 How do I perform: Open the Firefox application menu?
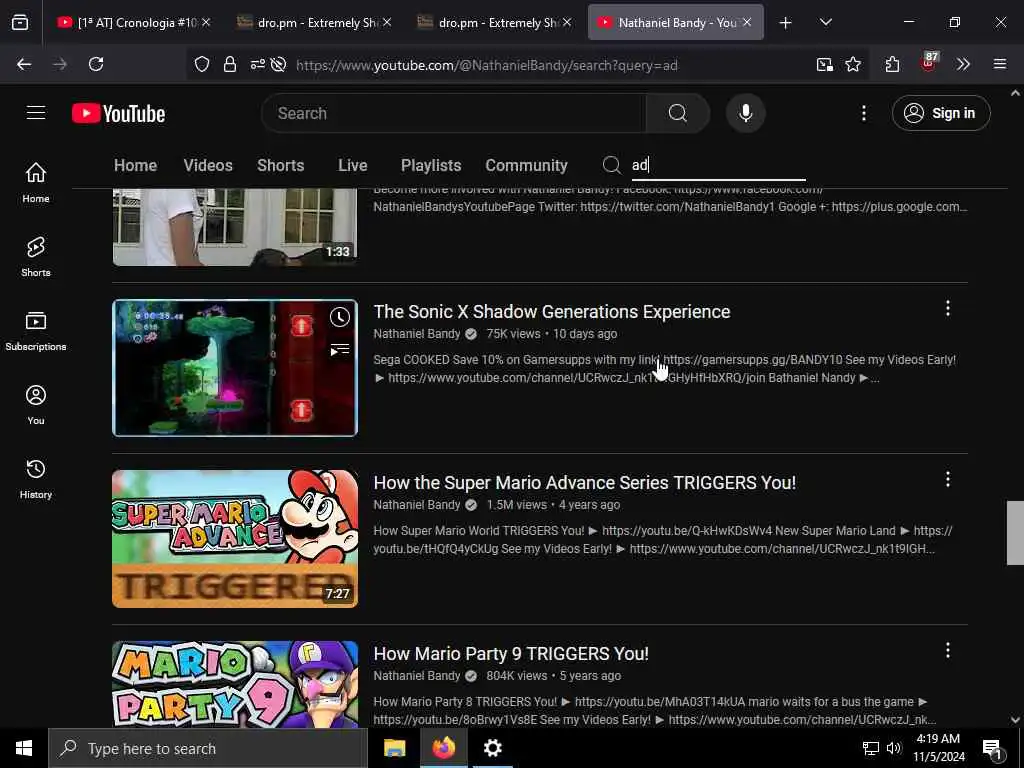click(x=1000, y=64)
